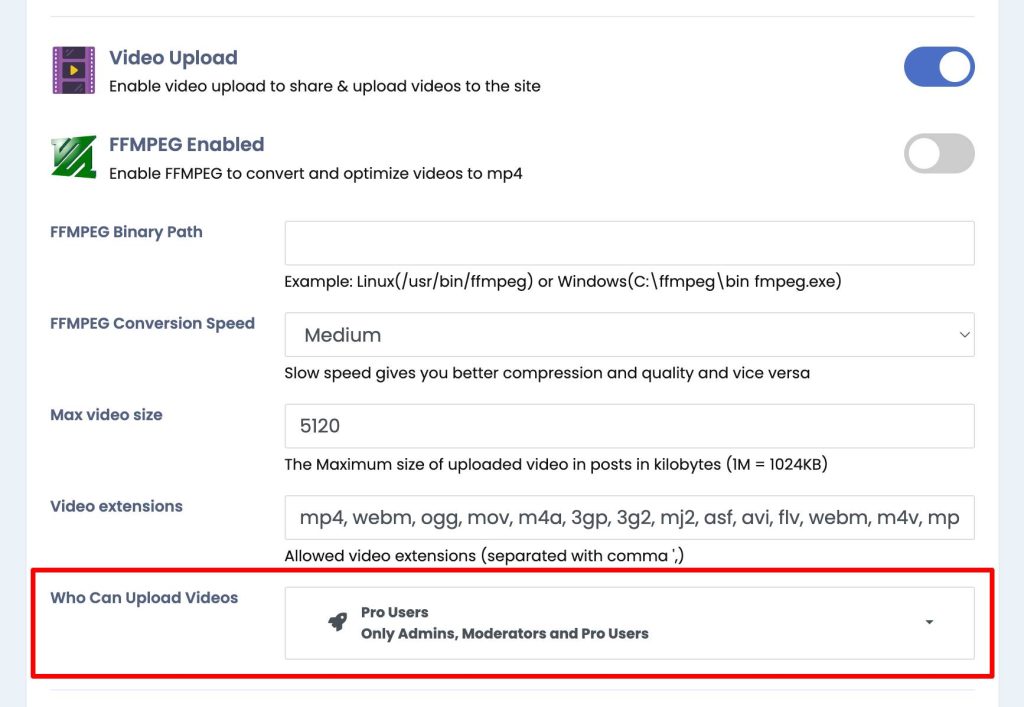Click the caret arrow in Pro Users selector
Image resolution: width=1024 pixels, height=707 pixels.
pos(929,622)
